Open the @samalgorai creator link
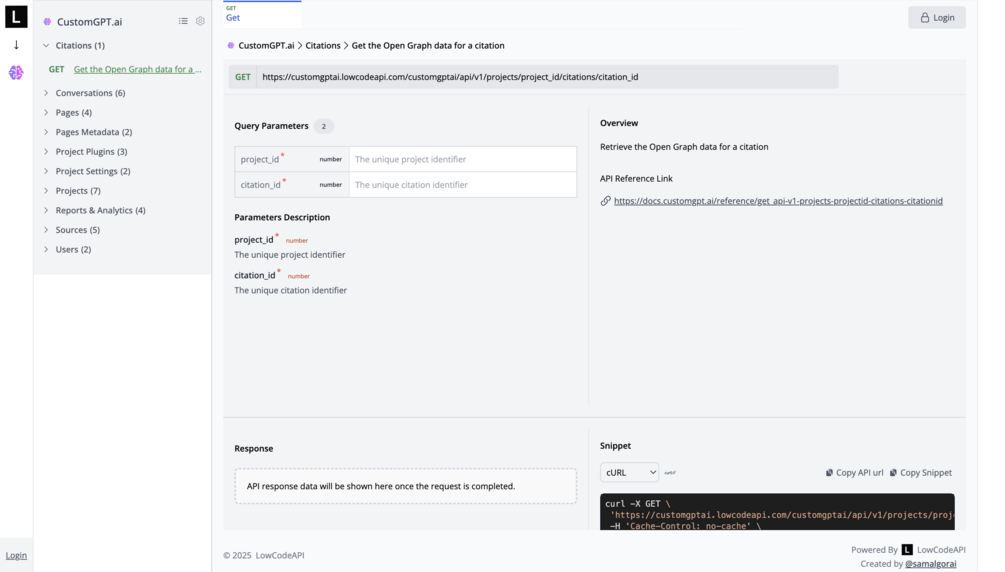1005x572 pixels. click(930, 564)
